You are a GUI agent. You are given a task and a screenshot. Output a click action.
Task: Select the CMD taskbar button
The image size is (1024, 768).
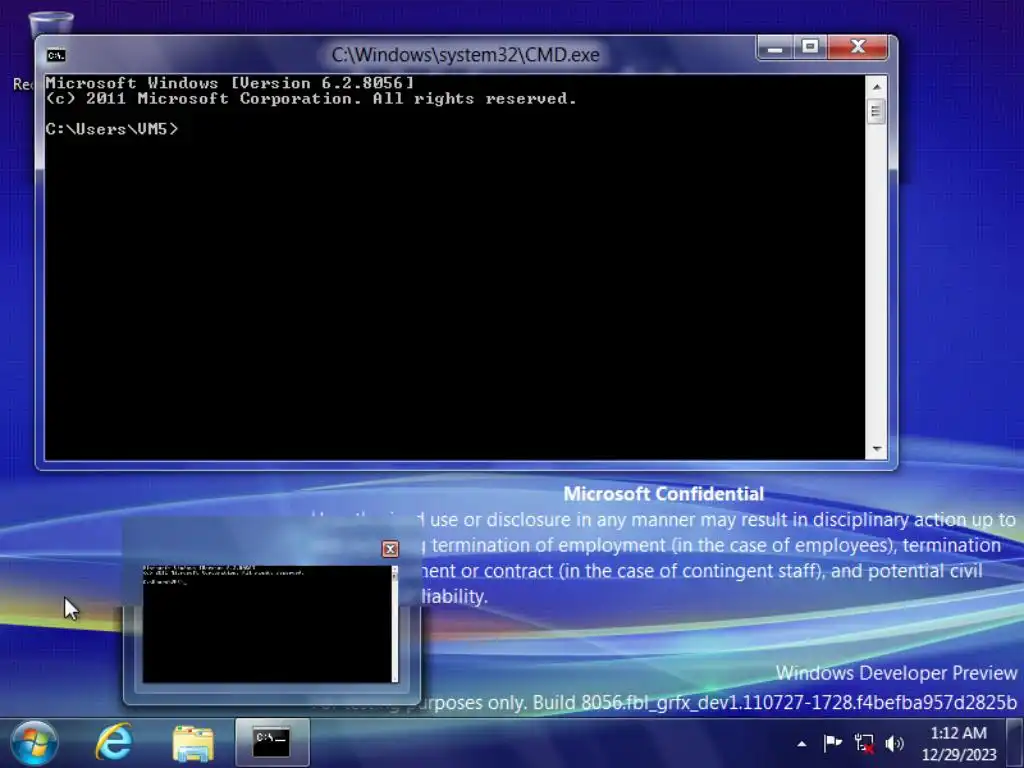tap(272, 743)
